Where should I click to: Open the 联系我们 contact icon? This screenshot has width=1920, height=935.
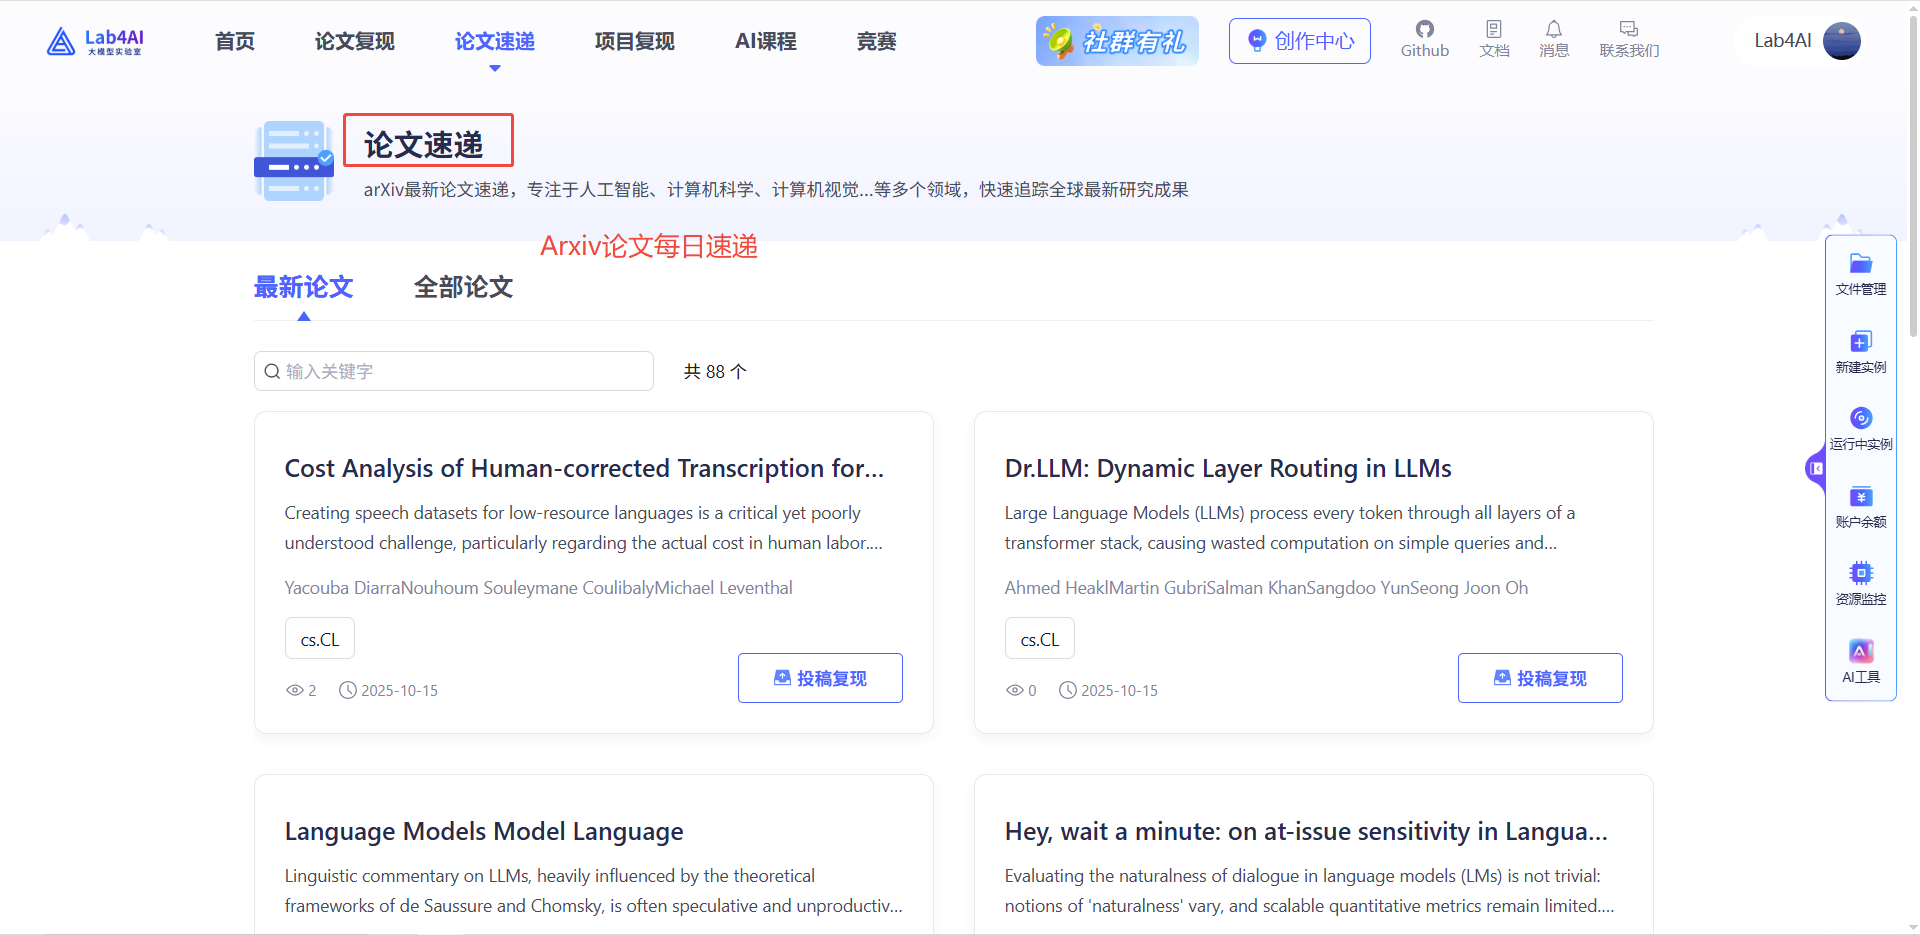tap(1628, 40)
